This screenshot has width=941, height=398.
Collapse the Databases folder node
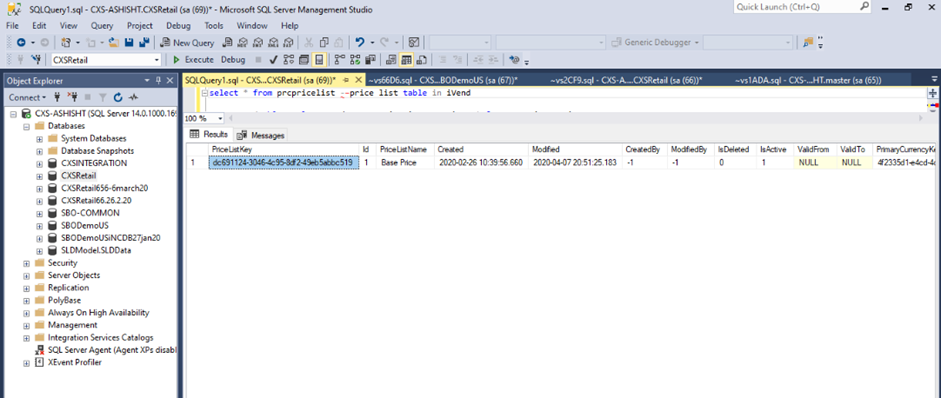(x=26, y=126)
